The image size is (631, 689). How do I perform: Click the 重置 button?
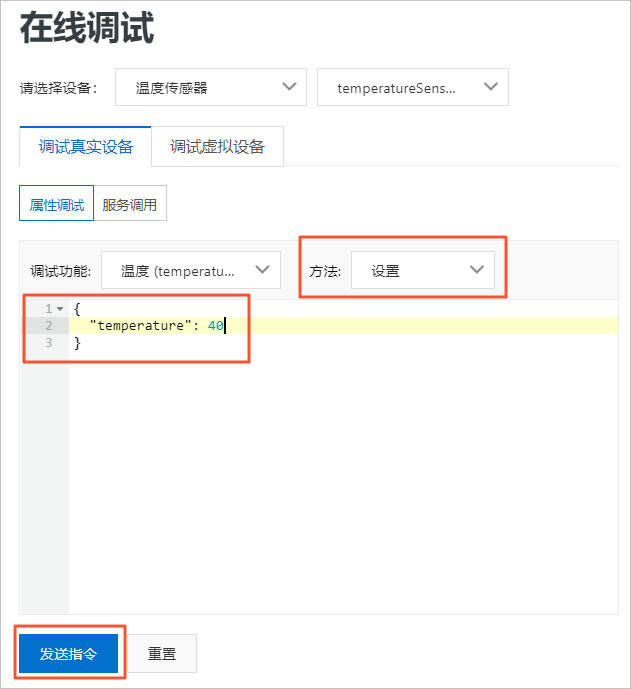click(162, 653)
